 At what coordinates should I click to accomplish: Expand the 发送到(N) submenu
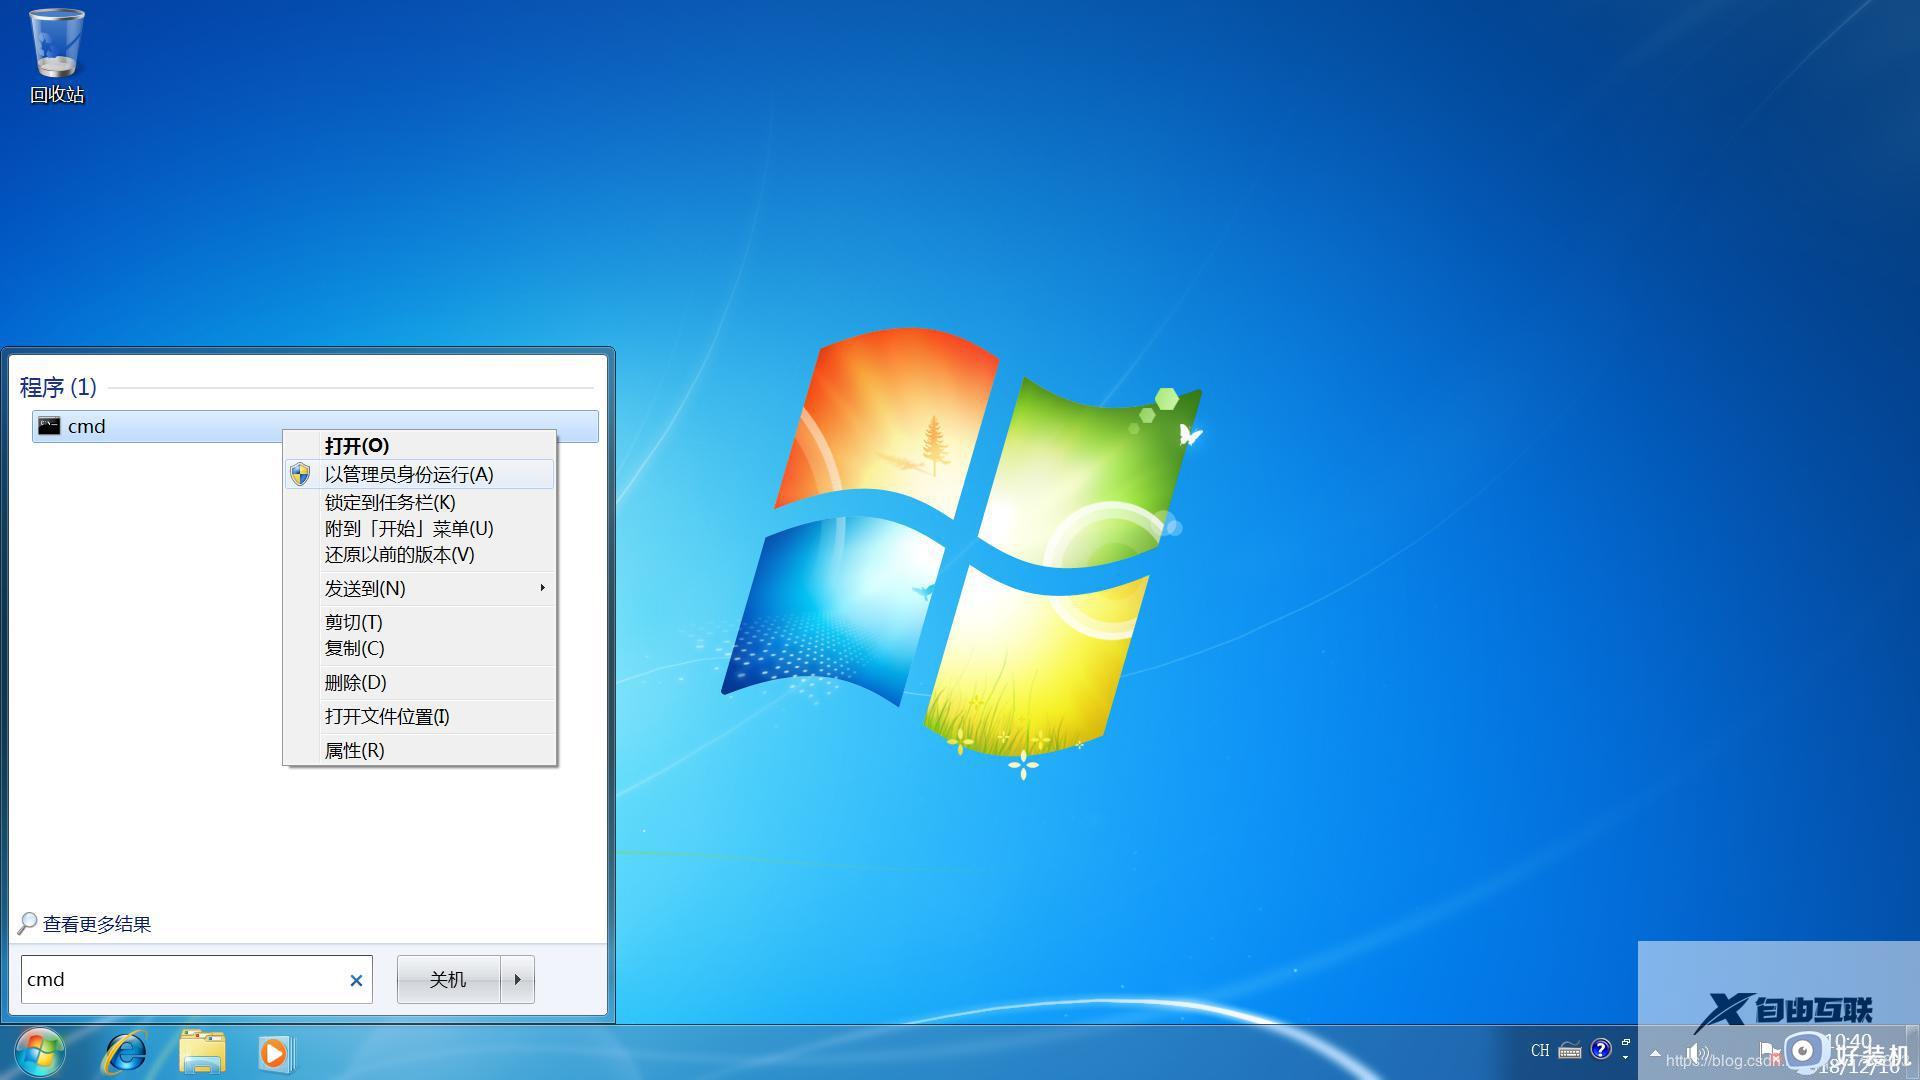click(419, 588)
